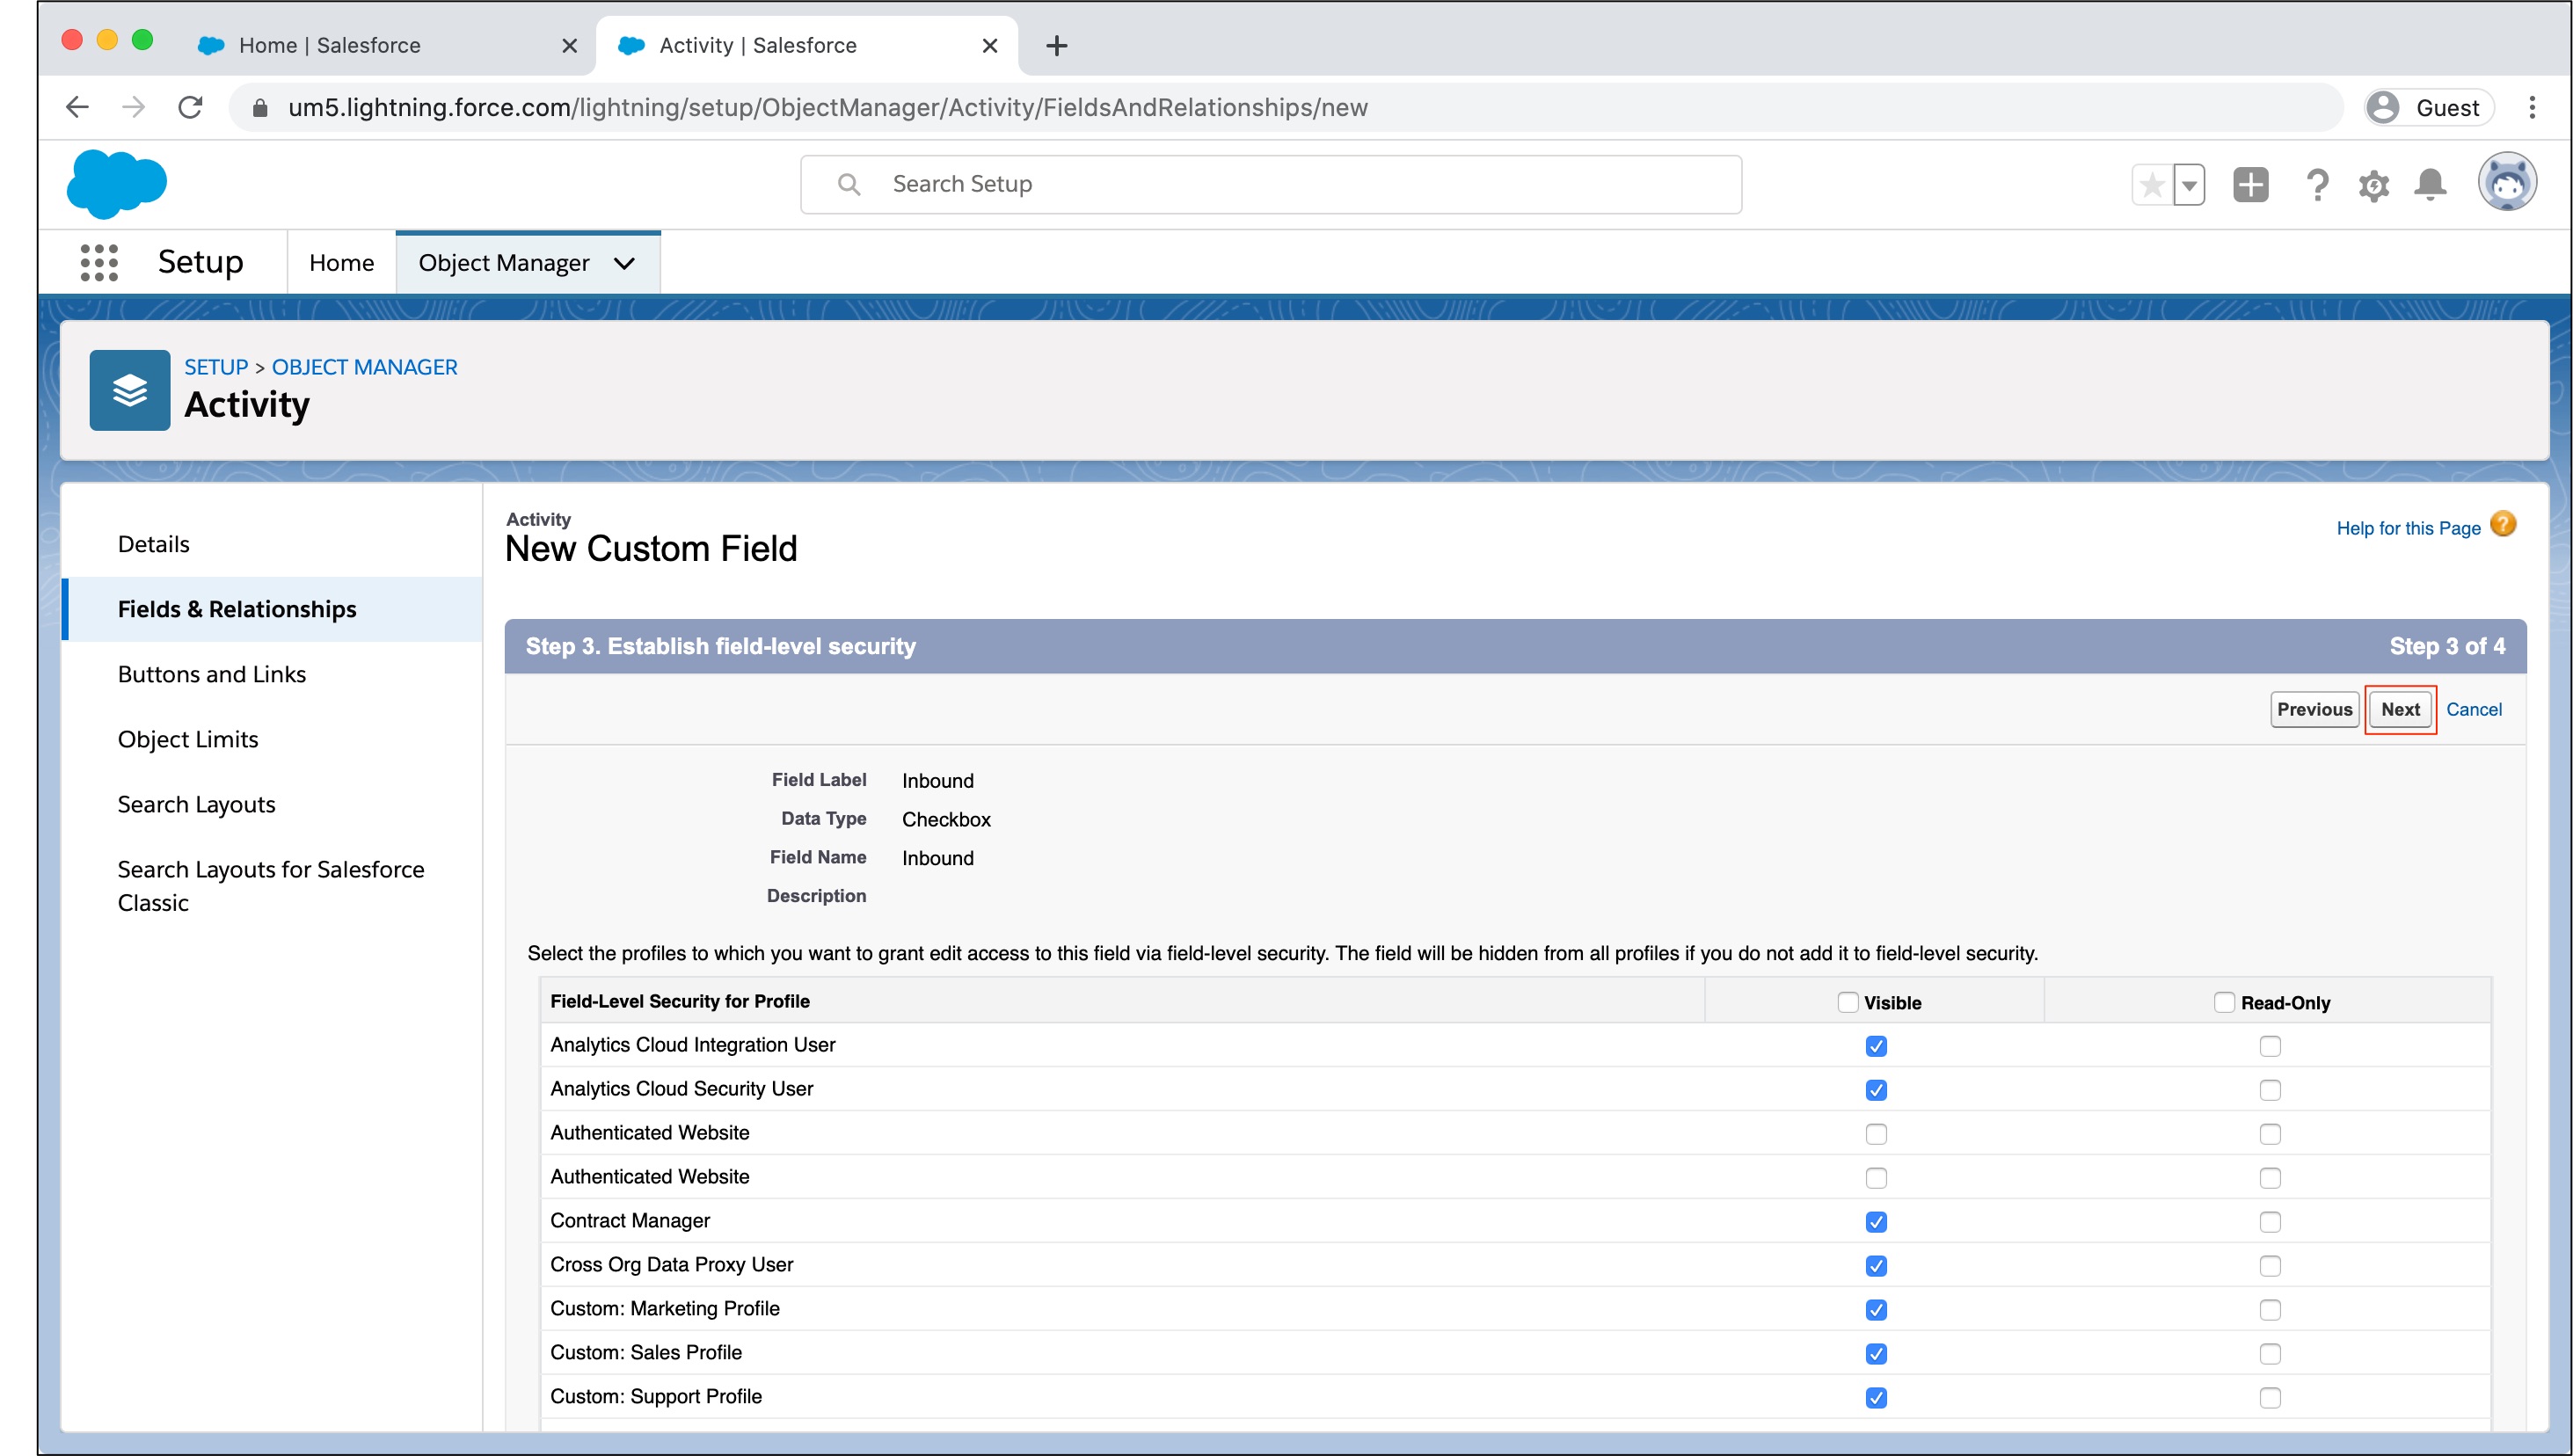The width and height of the screenshot is (2573, 1456).
Task: Uncheck Visible for Contract Manager
Action: point(1876,1222)
